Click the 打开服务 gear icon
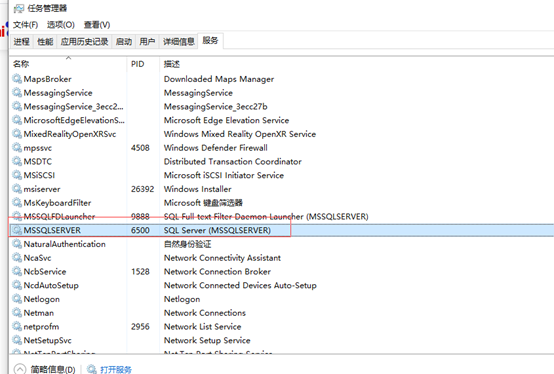This screenshot has height=374, width=554. 92,369
